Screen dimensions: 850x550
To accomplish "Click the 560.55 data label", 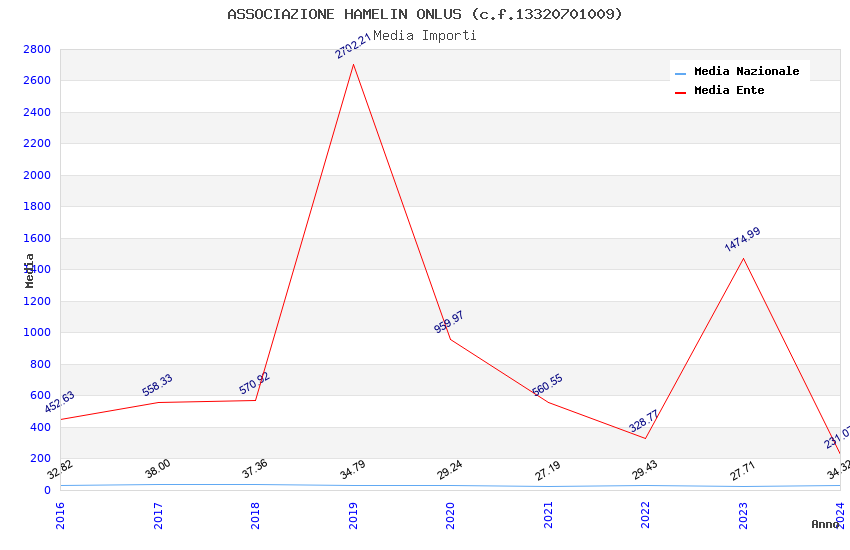I will (548, 385).
